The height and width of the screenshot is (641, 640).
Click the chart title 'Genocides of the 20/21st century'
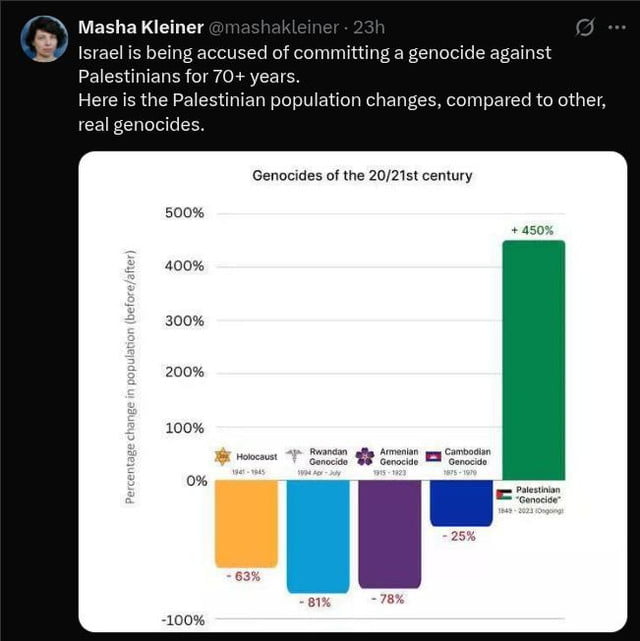[362, 176]
